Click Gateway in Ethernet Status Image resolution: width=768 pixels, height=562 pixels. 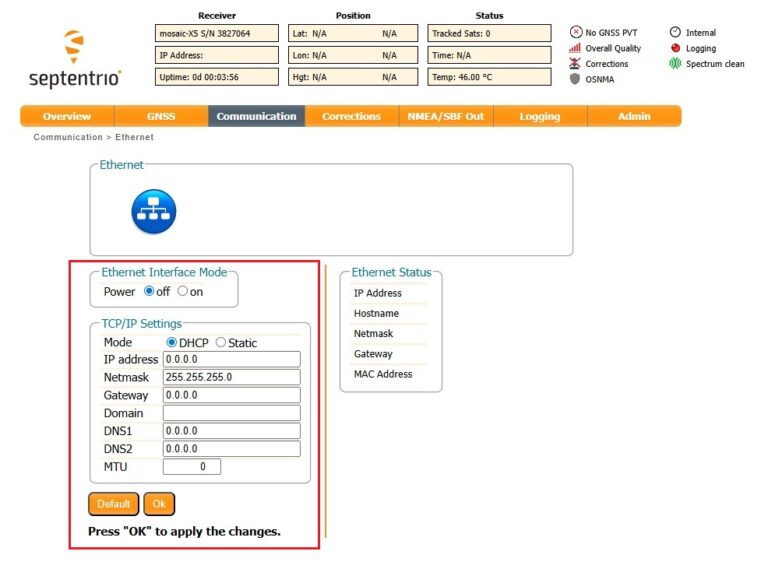[373, 354]
